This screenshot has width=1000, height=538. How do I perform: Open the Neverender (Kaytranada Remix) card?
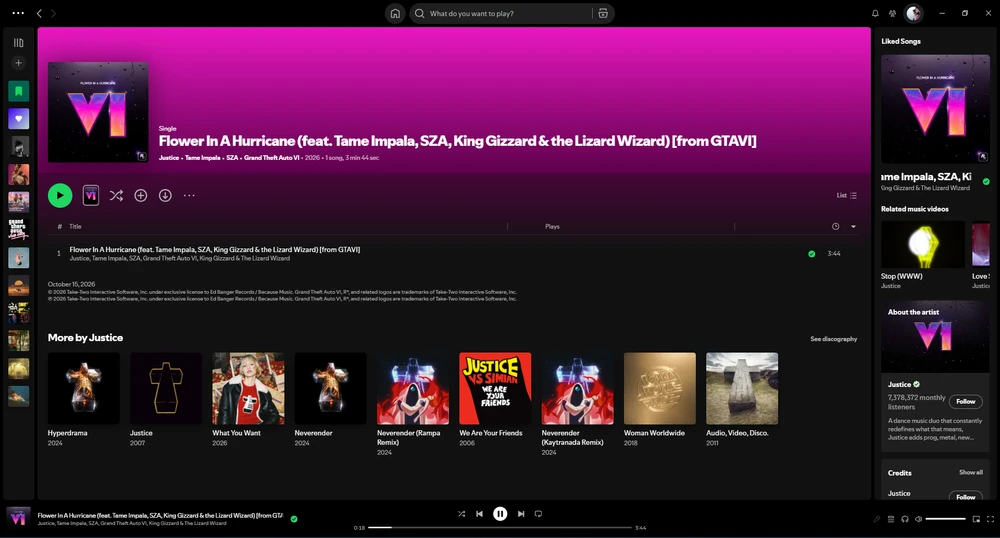click(x=577, y=404)
